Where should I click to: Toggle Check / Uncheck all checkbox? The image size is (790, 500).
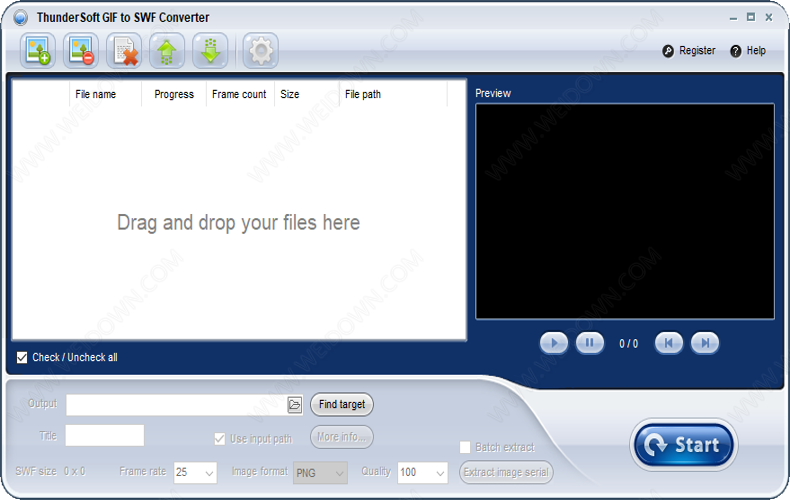[x=22, y=358]
